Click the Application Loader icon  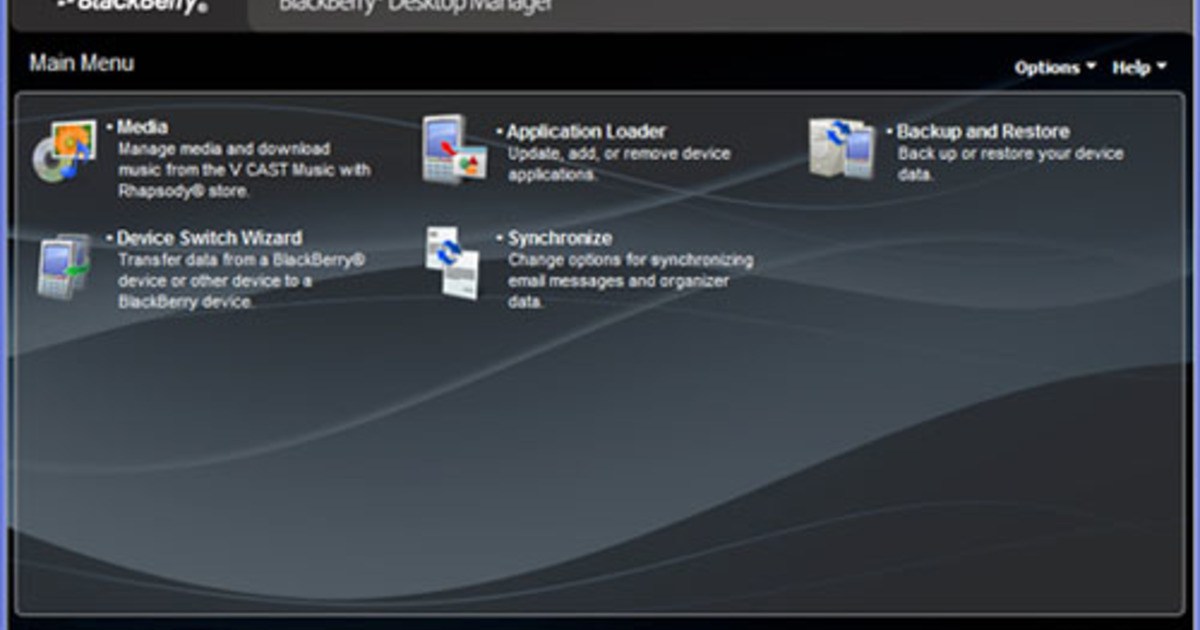(453, 150)
